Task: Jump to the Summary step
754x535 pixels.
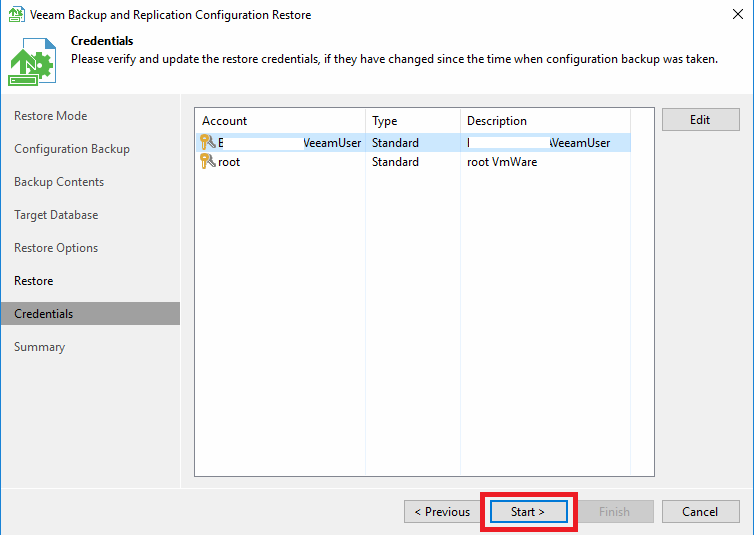Action: click(x=39, y=347)
